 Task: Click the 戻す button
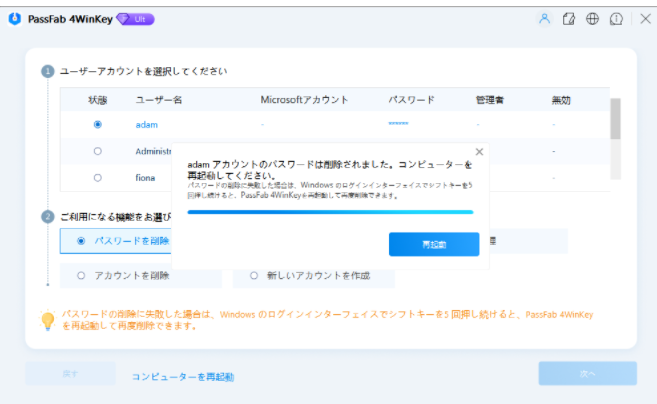70,373
